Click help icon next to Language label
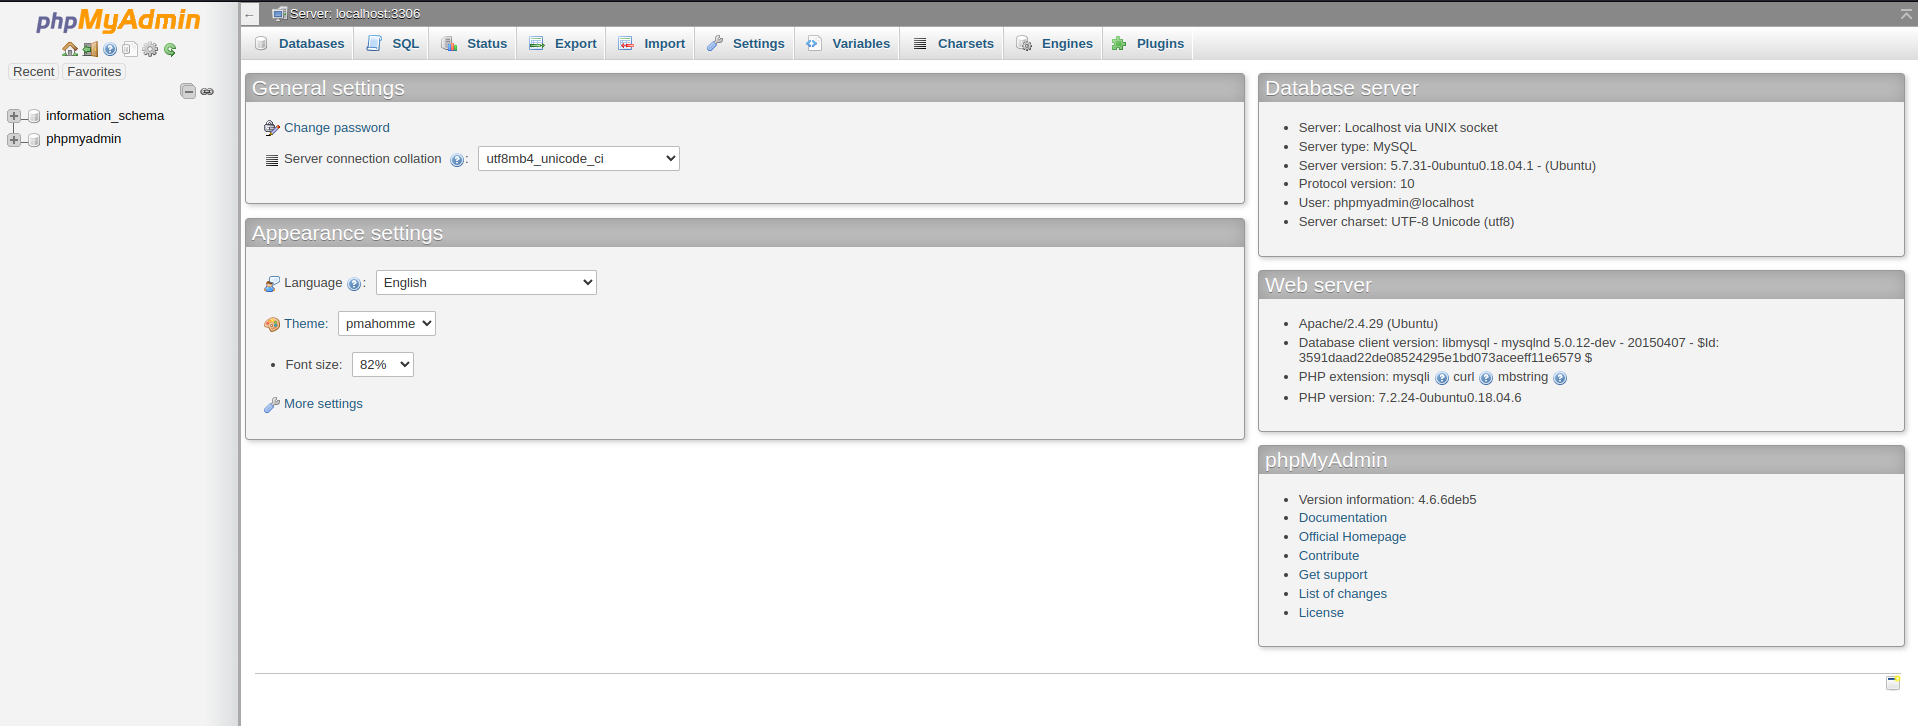This screenshot has height=726, width=1918. pos(353,284)
